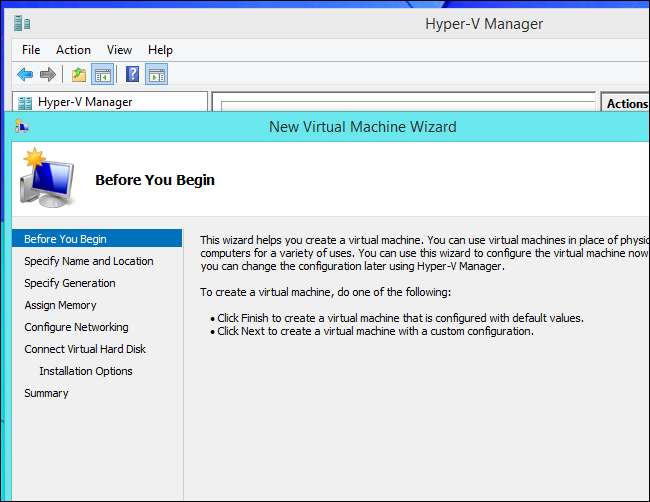Open the Help menu
The height and width of the screenshot is (502, 650).
(160, 50)
